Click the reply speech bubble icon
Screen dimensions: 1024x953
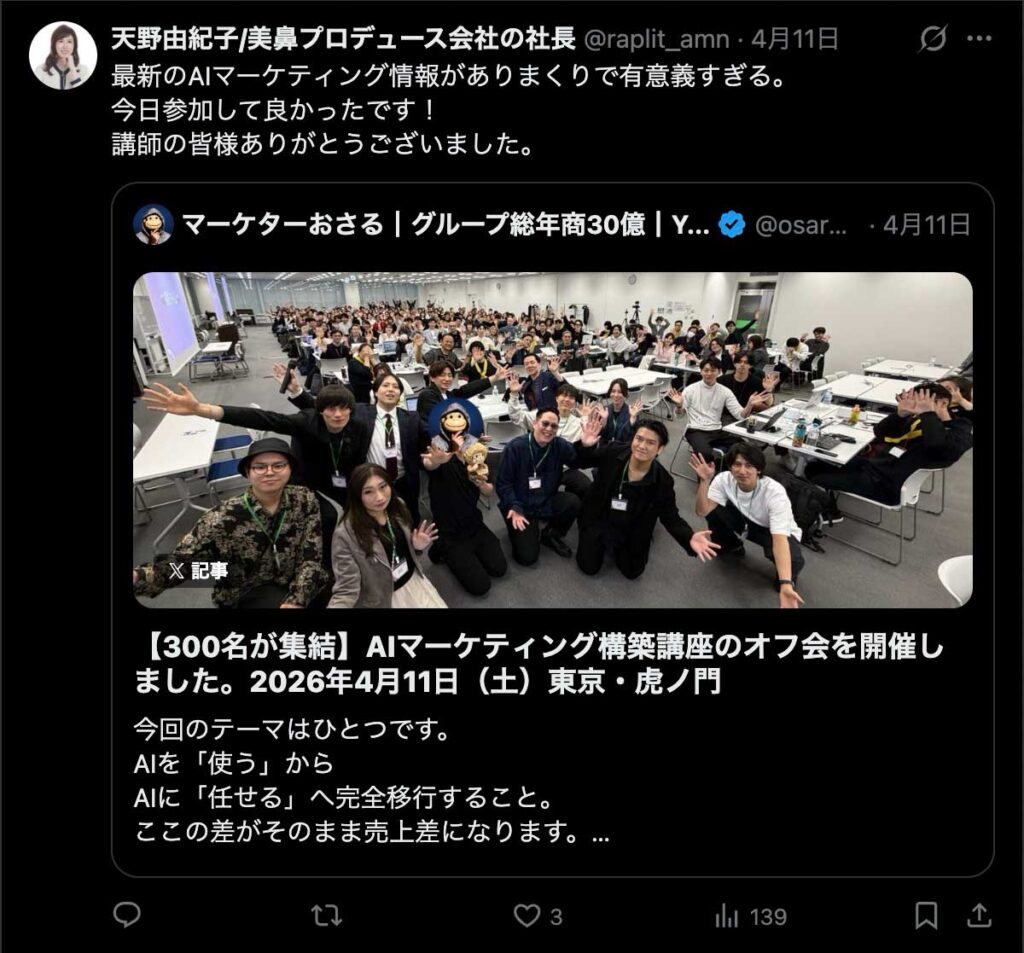click(127, 915)
